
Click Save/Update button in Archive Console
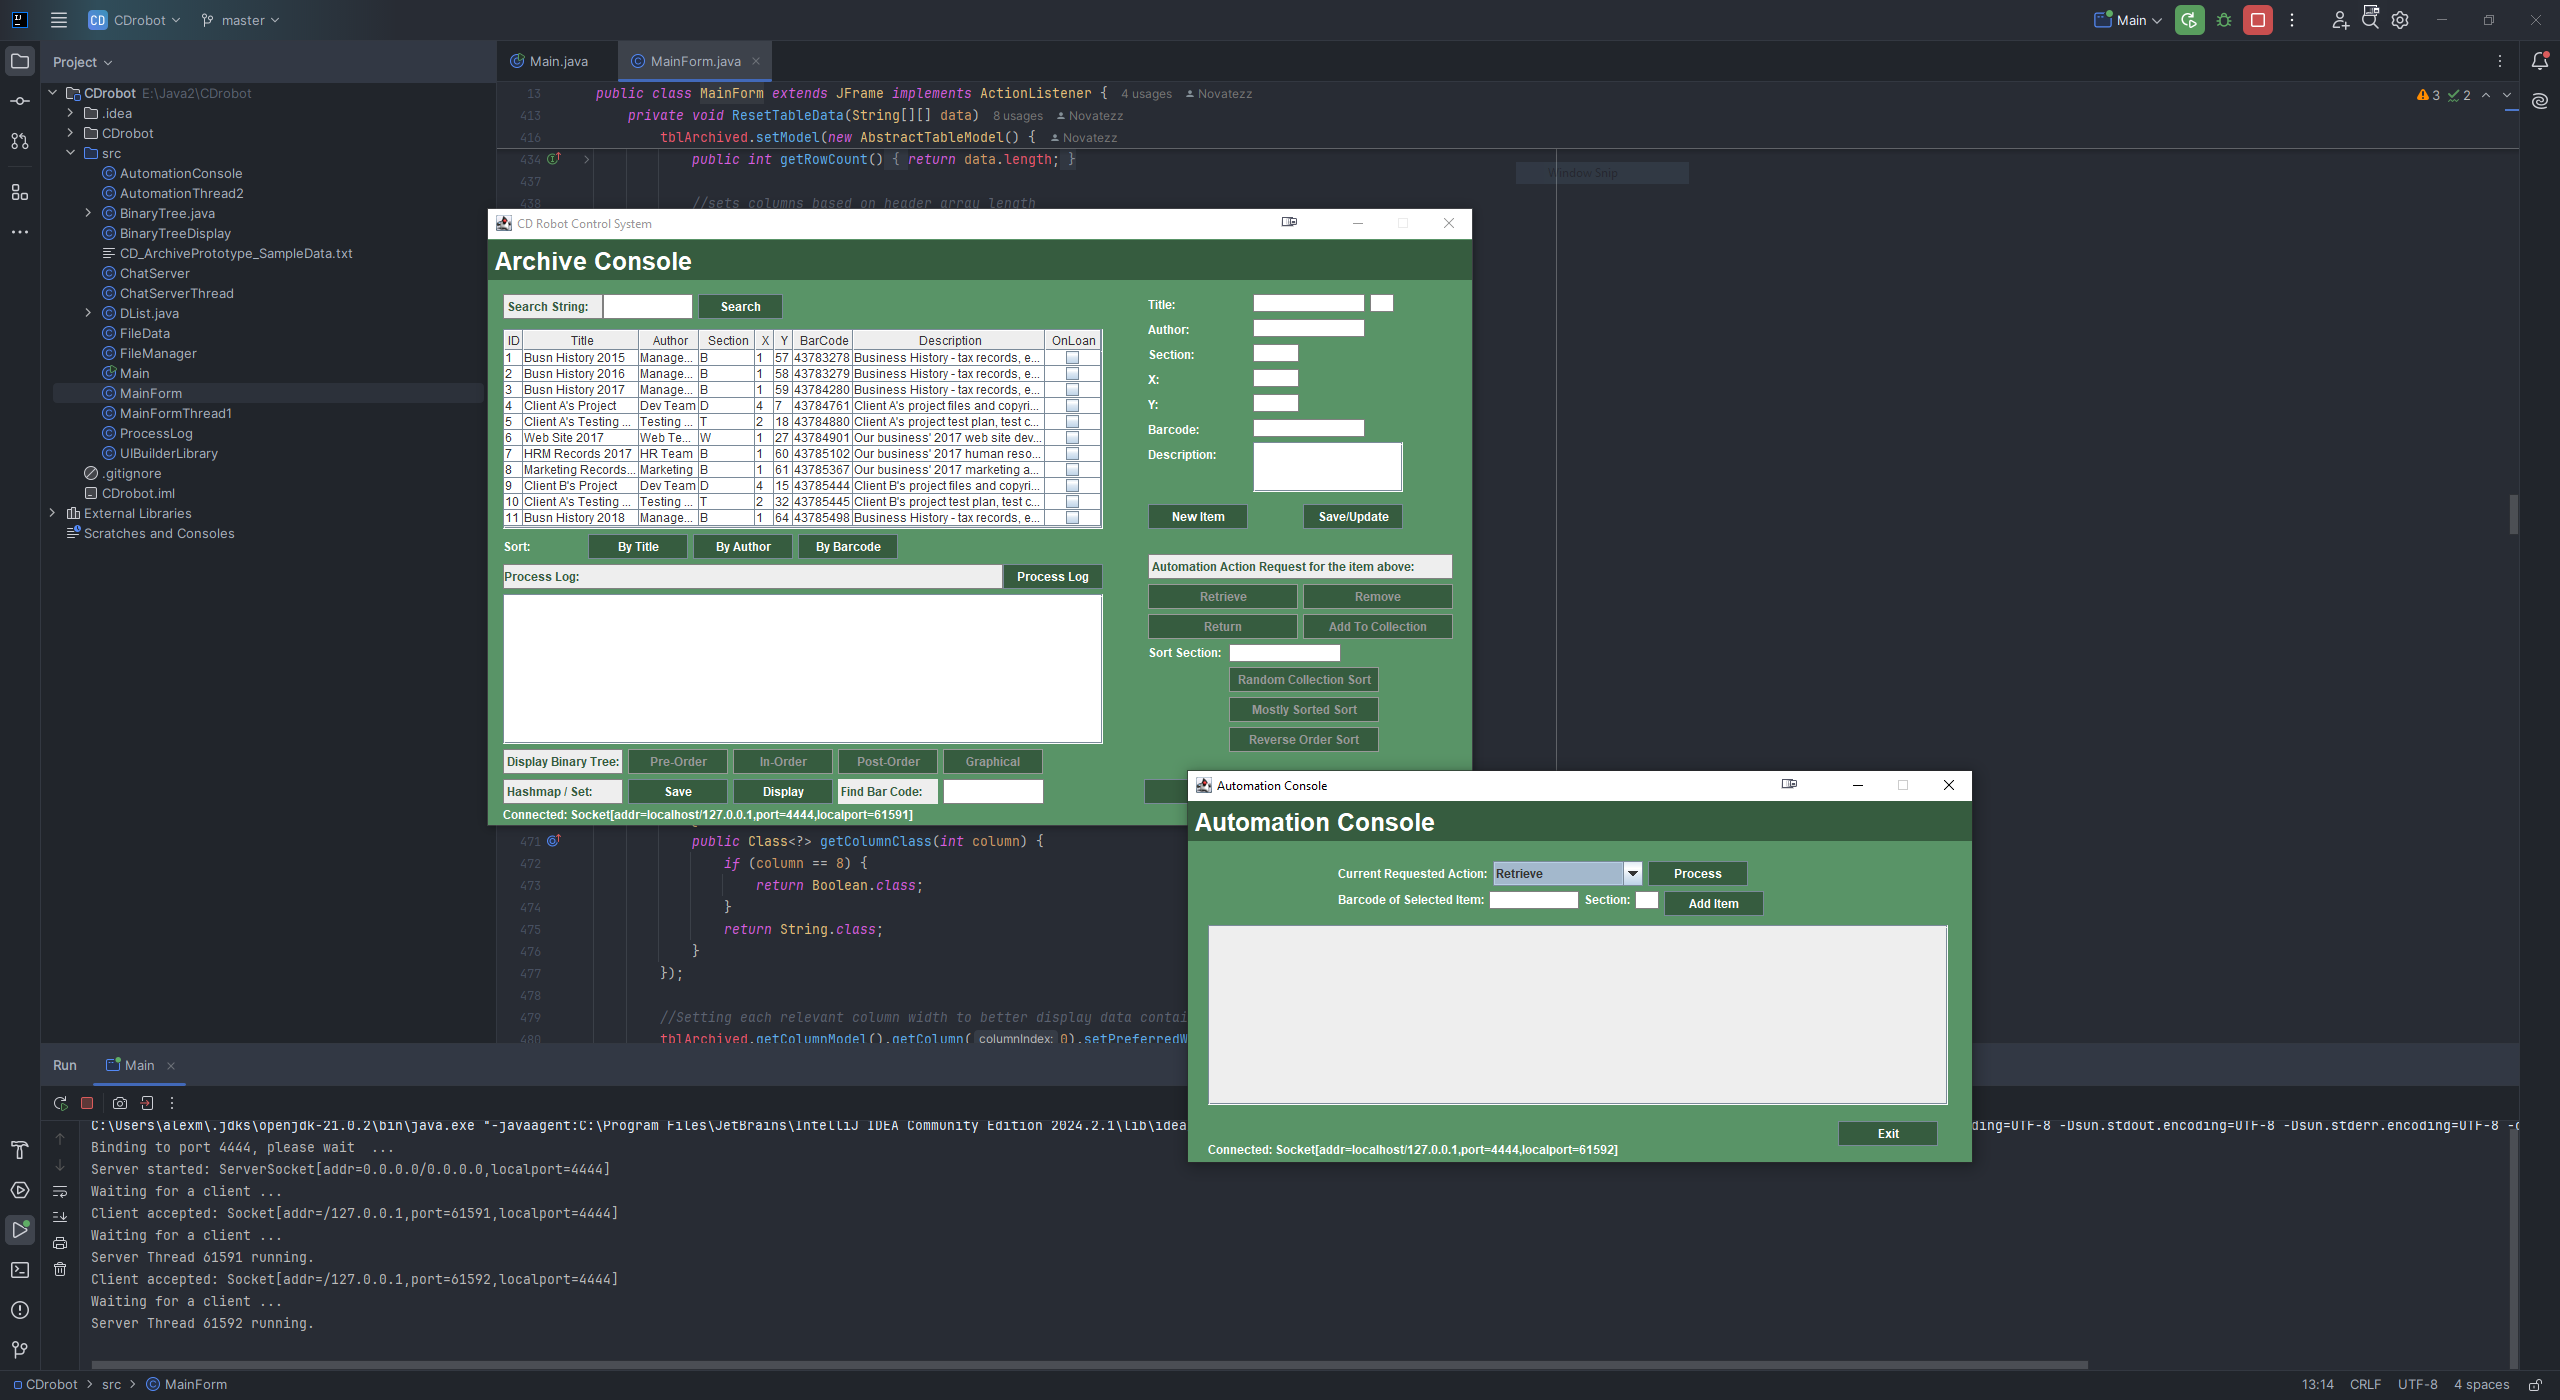point(1353,517)
